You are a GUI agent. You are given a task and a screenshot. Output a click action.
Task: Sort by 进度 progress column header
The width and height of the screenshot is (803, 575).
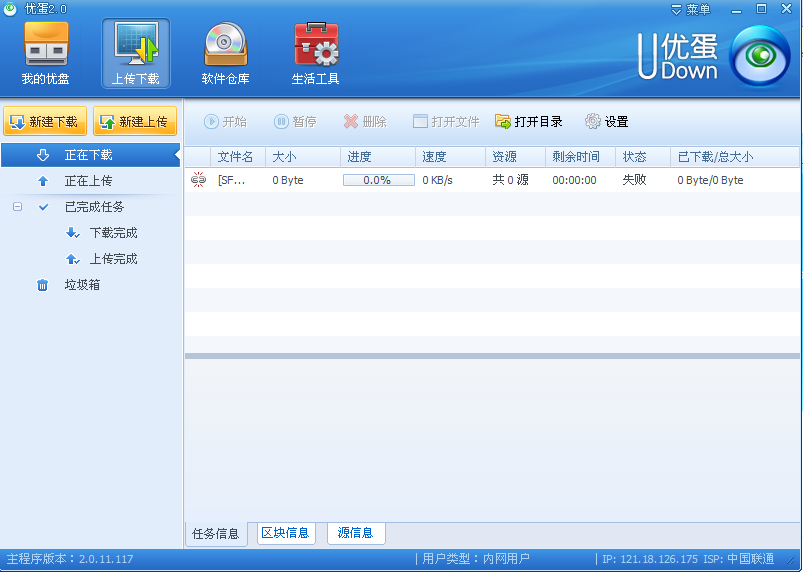click(377, 157)
